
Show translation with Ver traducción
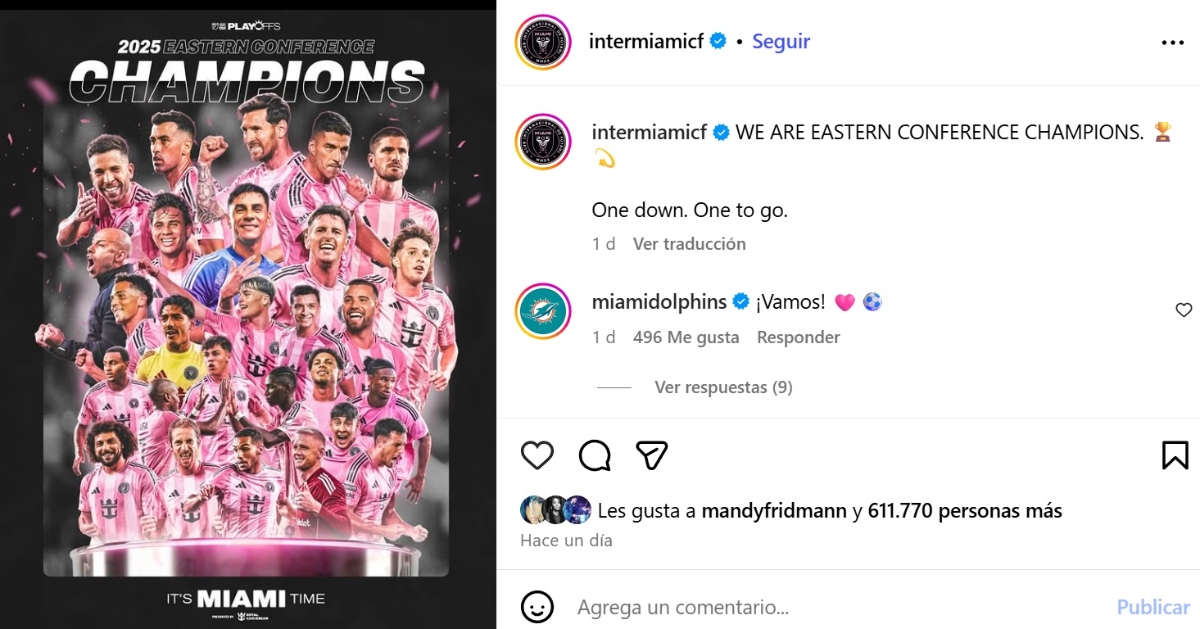[689, 244]
